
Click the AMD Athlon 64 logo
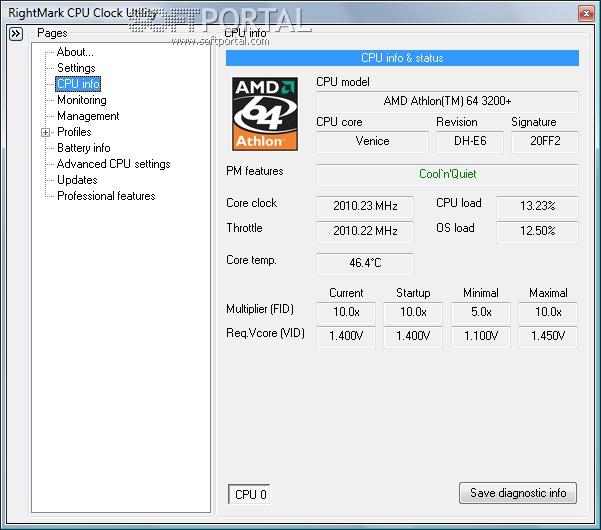tap(265, 114)
